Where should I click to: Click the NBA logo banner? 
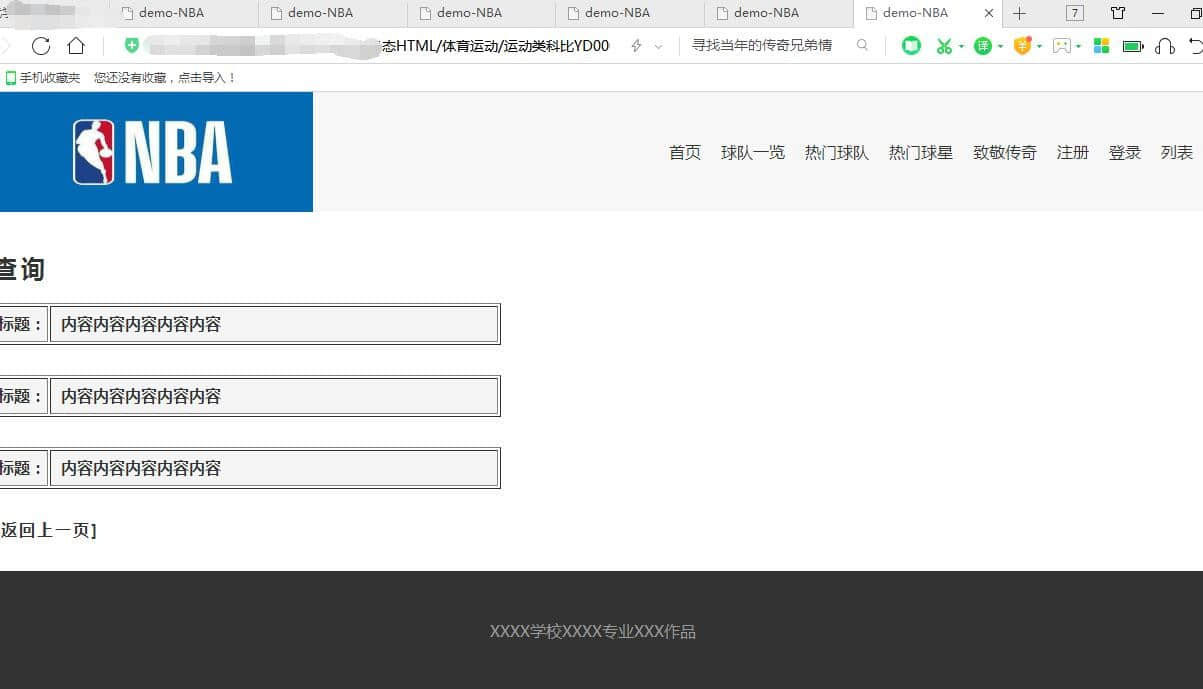(x=153, y=152)
